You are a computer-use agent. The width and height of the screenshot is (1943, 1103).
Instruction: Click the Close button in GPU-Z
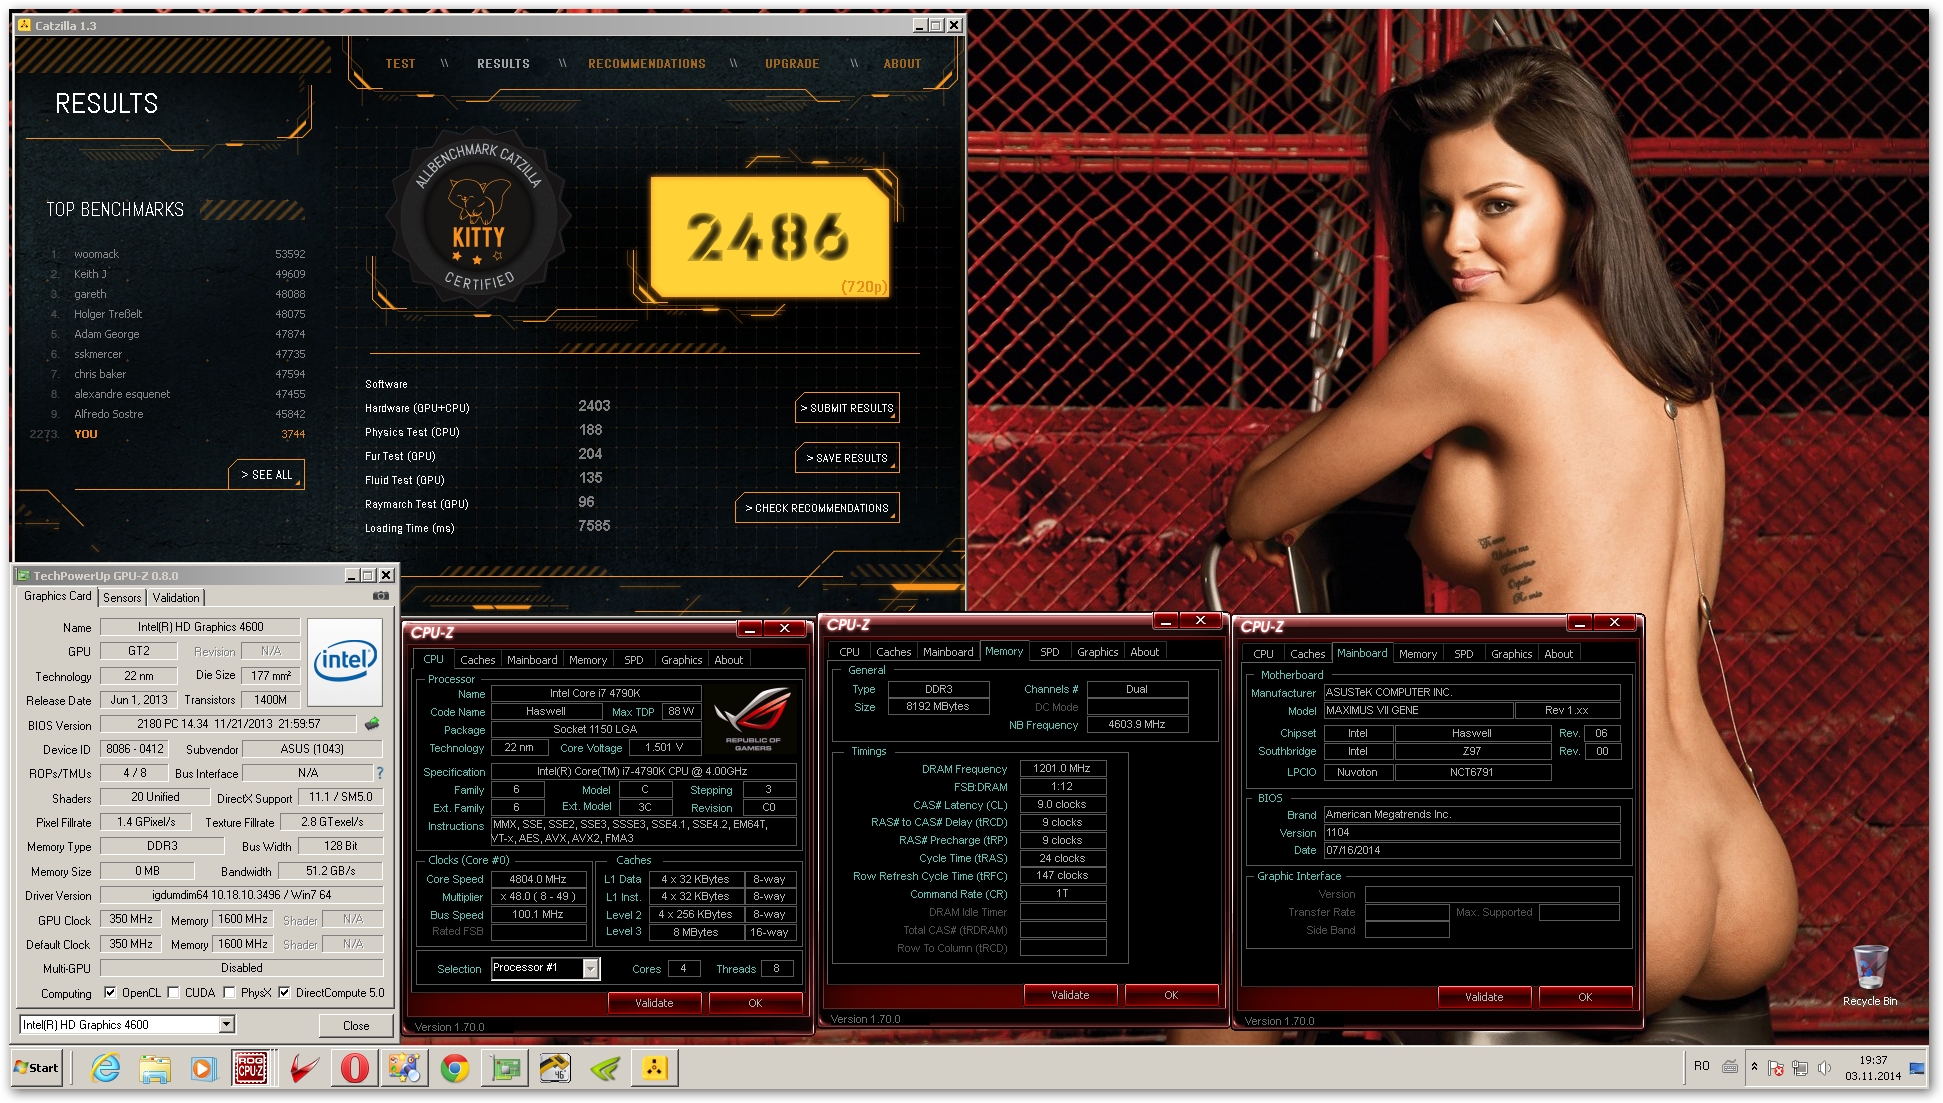click(x=356, y=1026)
